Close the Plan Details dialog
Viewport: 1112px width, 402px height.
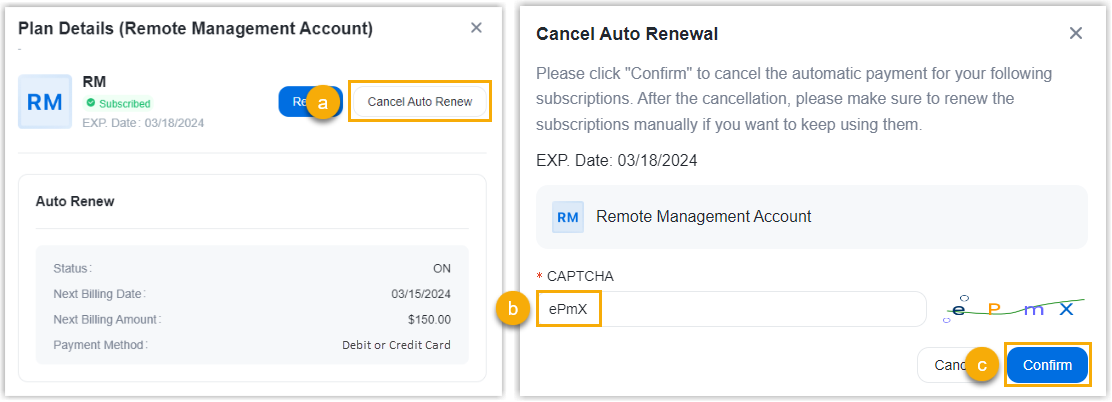coord(476,28)
